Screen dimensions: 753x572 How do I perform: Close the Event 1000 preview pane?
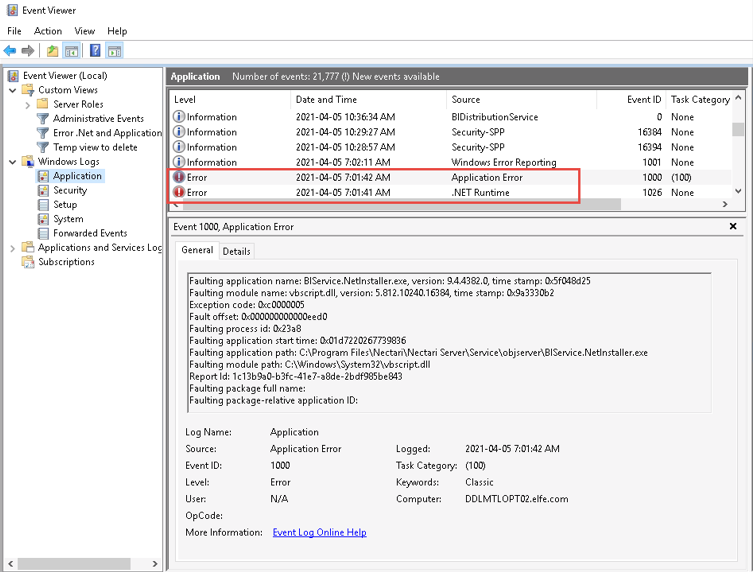[x=733, y=227]
